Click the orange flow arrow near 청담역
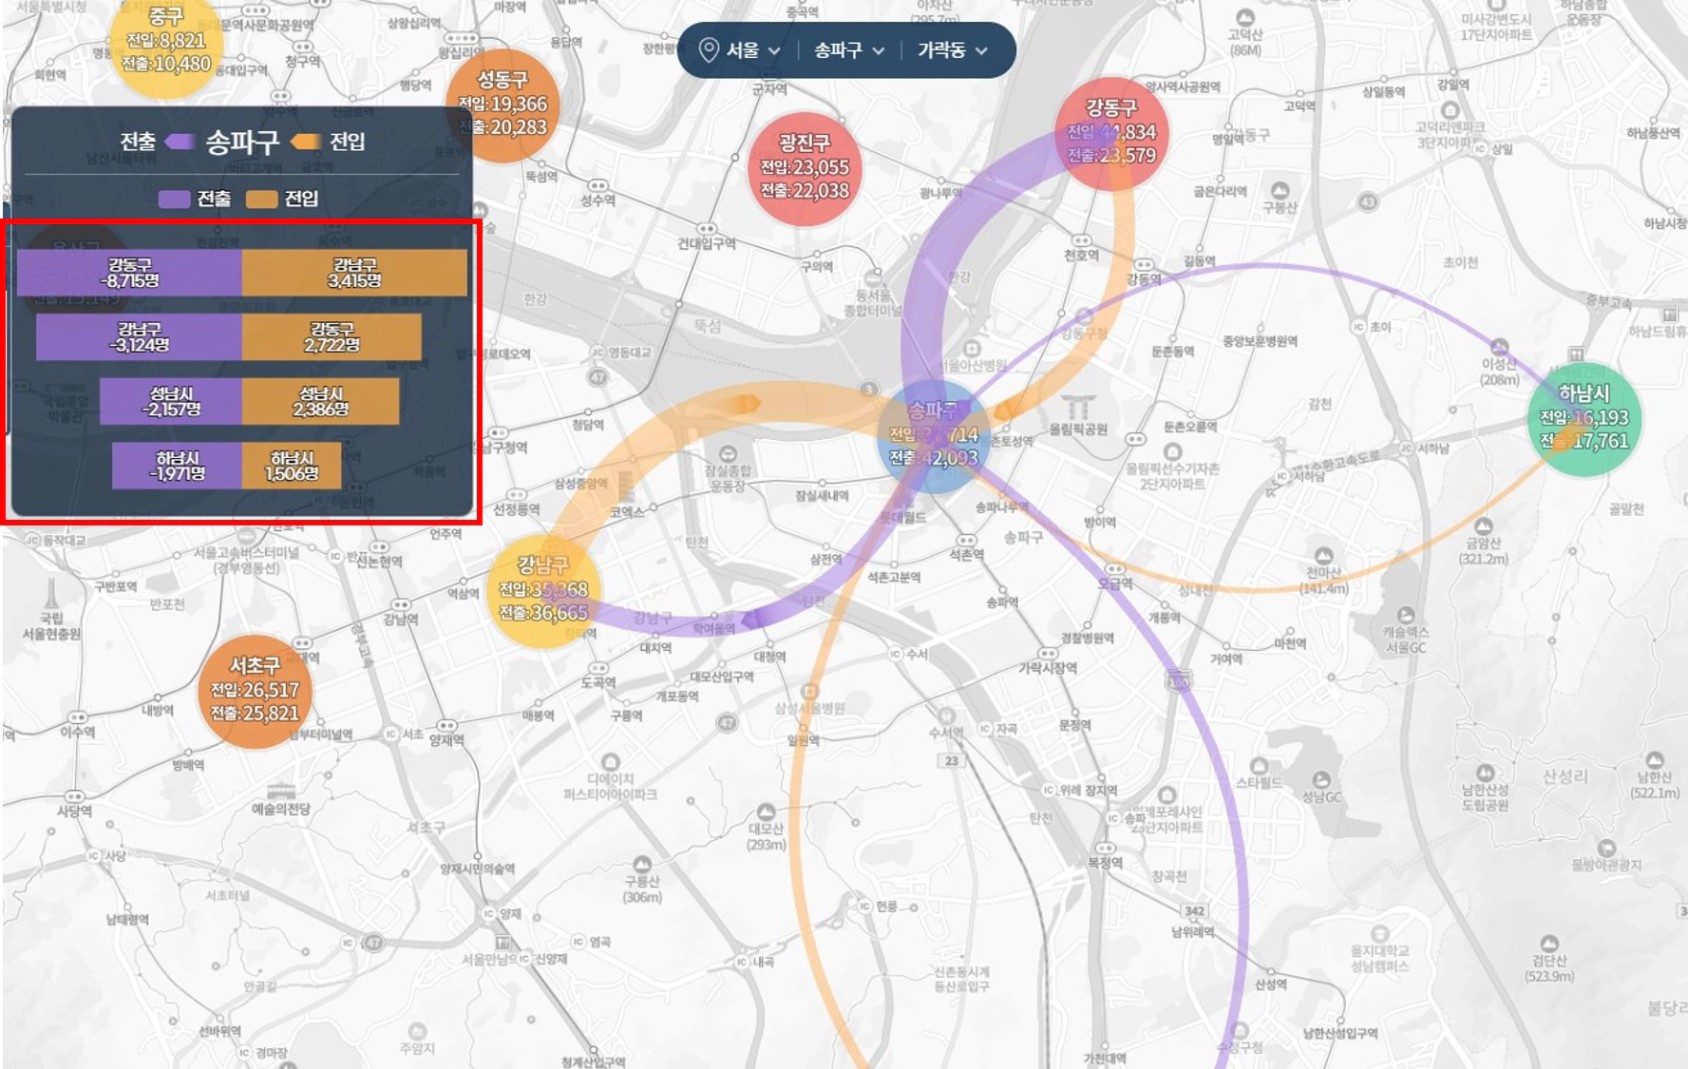 point(744,404)
